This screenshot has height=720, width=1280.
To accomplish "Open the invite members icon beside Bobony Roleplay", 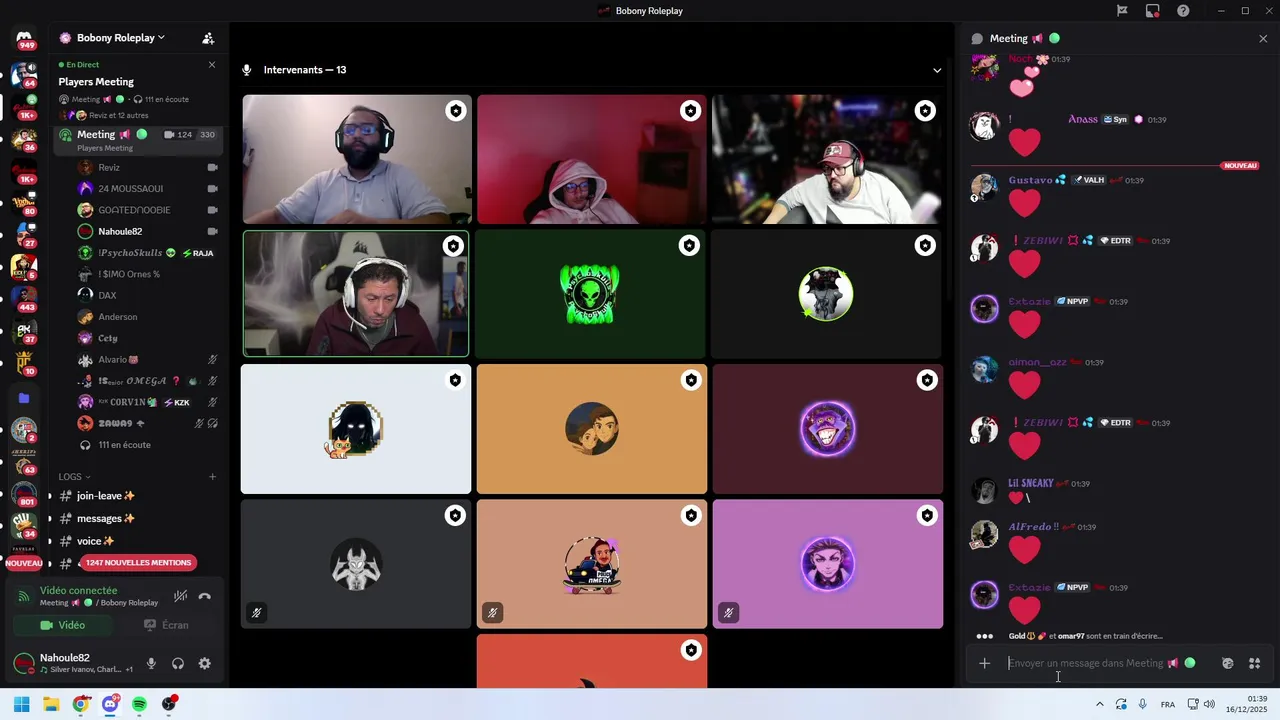I will pos(208,38).
